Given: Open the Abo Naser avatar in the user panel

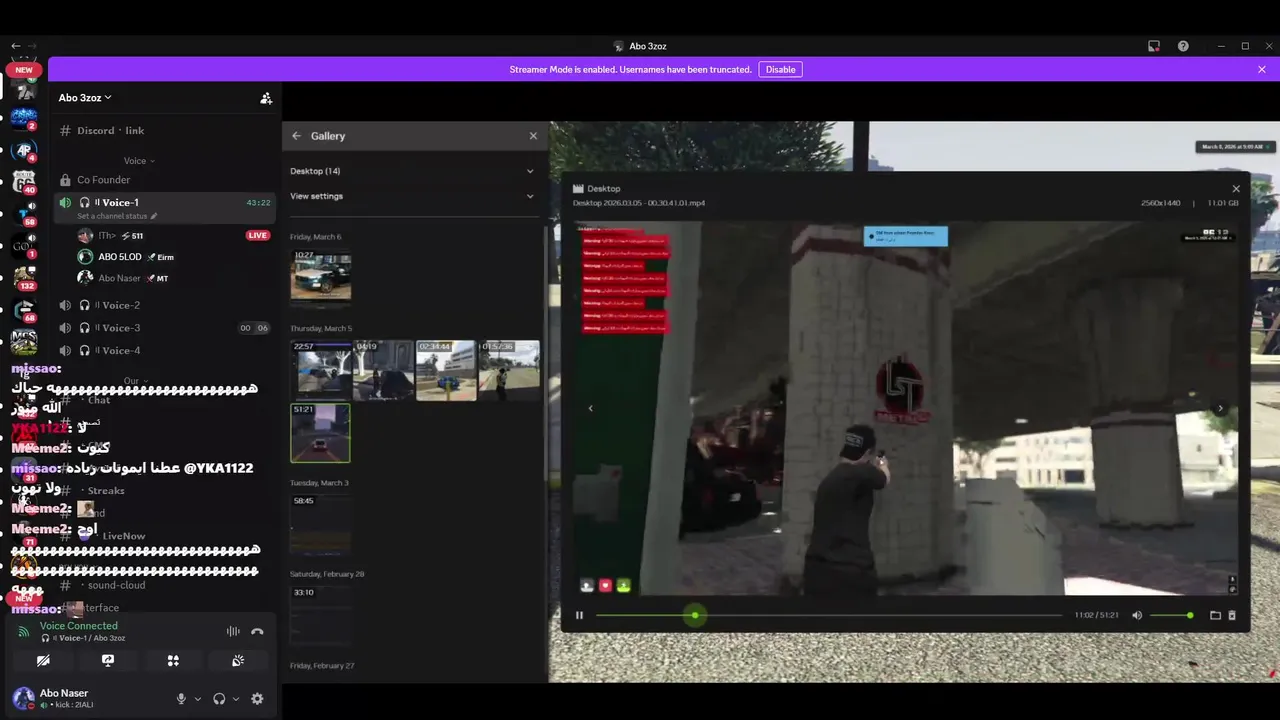Looking at the screenshot, I should [x=23, y=698].
